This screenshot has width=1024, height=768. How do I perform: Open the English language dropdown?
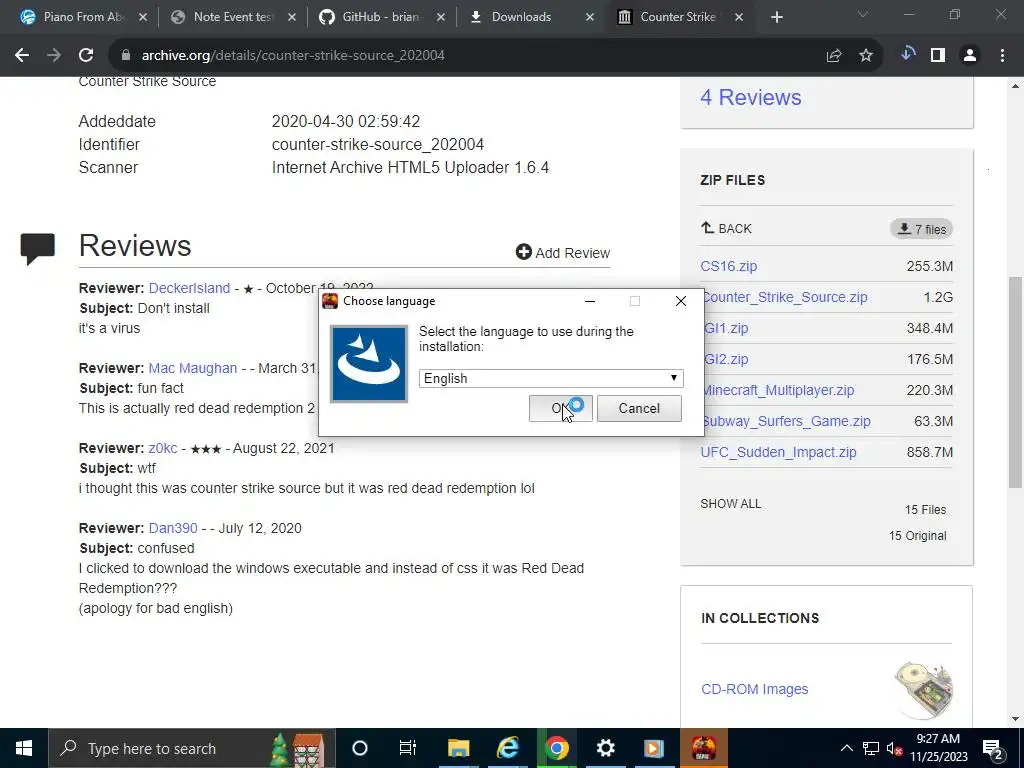tap(551, 378)
